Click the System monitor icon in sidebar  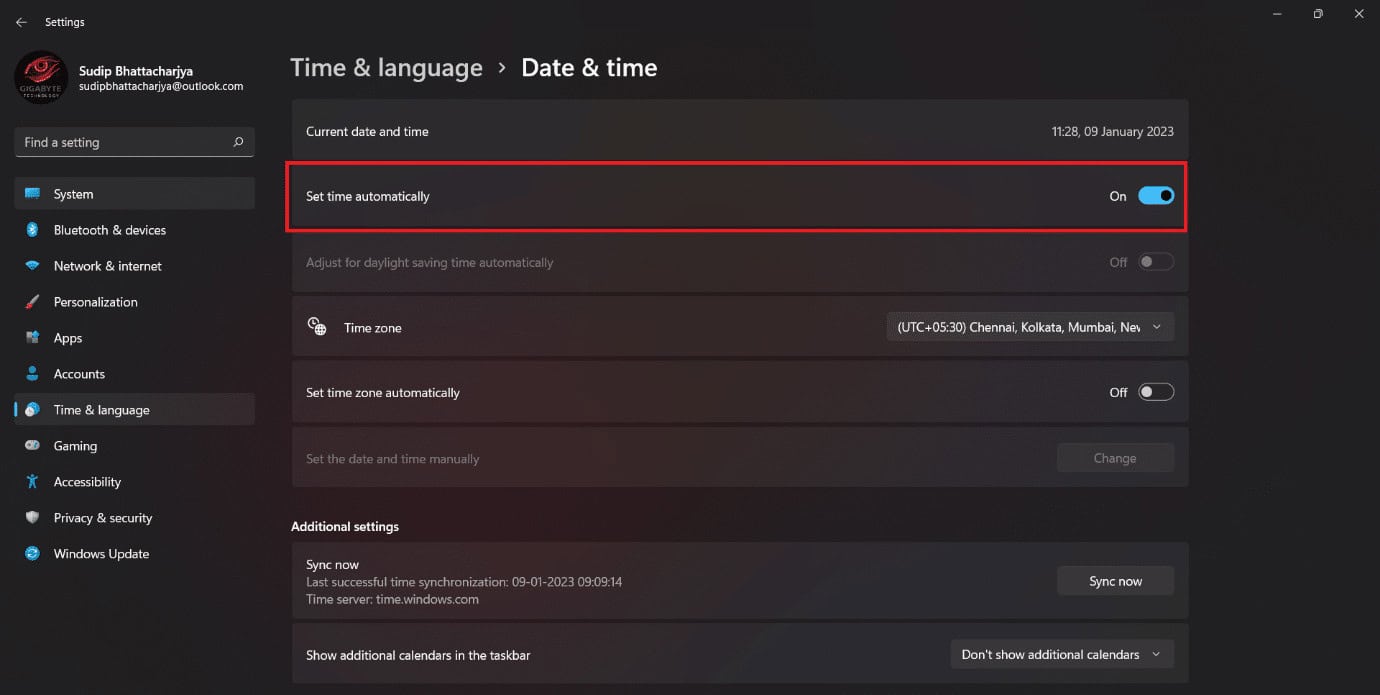pyautogui.click(x=33, y=194)
